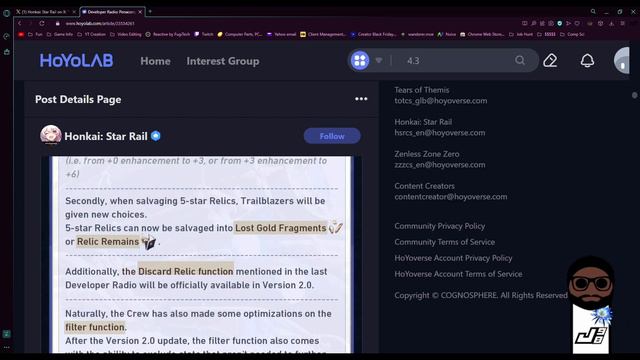Open the Video Editing bookmarks folder
This screenshot has height=360, width=640.
tap(126, 34)
